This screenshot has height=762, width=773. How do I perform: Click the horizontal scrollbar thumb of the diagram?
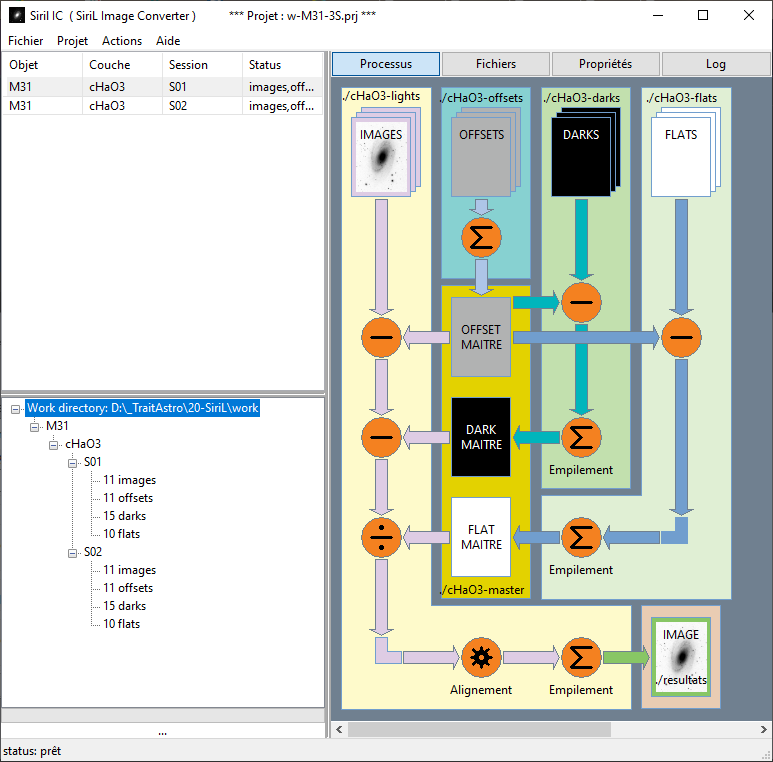coord(479,729)
